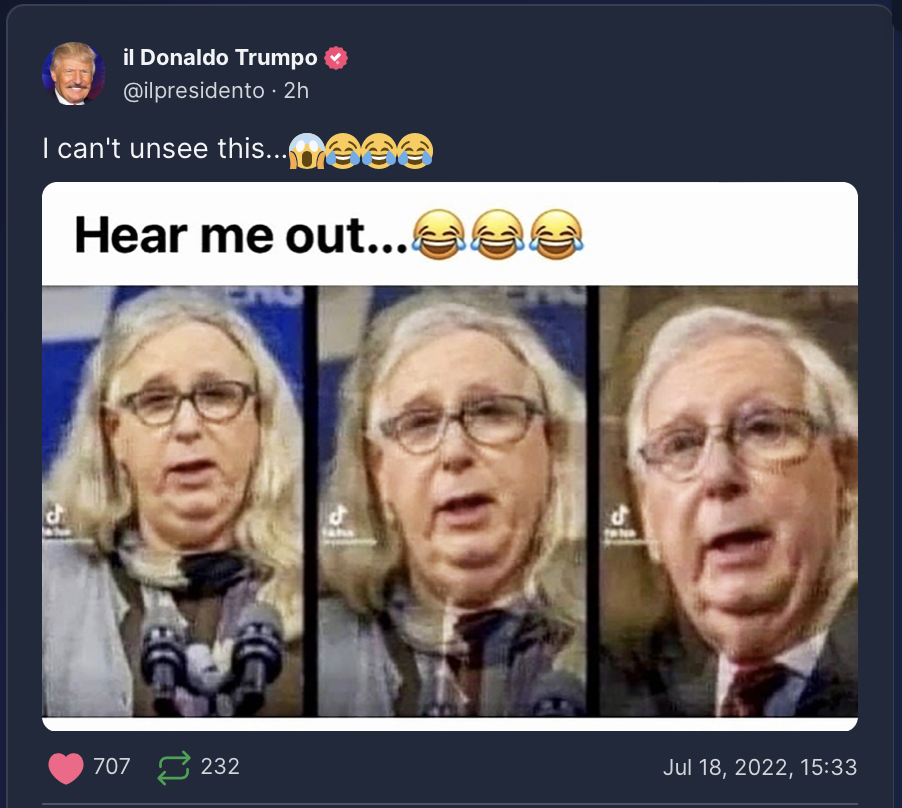The width and height of the screenshot is (902, 808).
Task: Open the middle blended face panel
Action: point(452,501)
